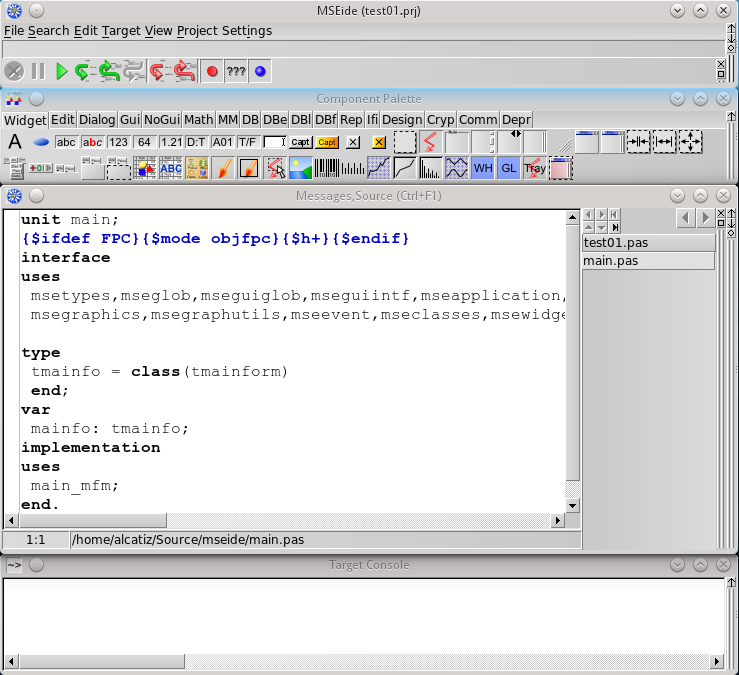739x675 pixels.
Task: Collapse the Component Palette window with down chevron
Action: coord(677,98)
